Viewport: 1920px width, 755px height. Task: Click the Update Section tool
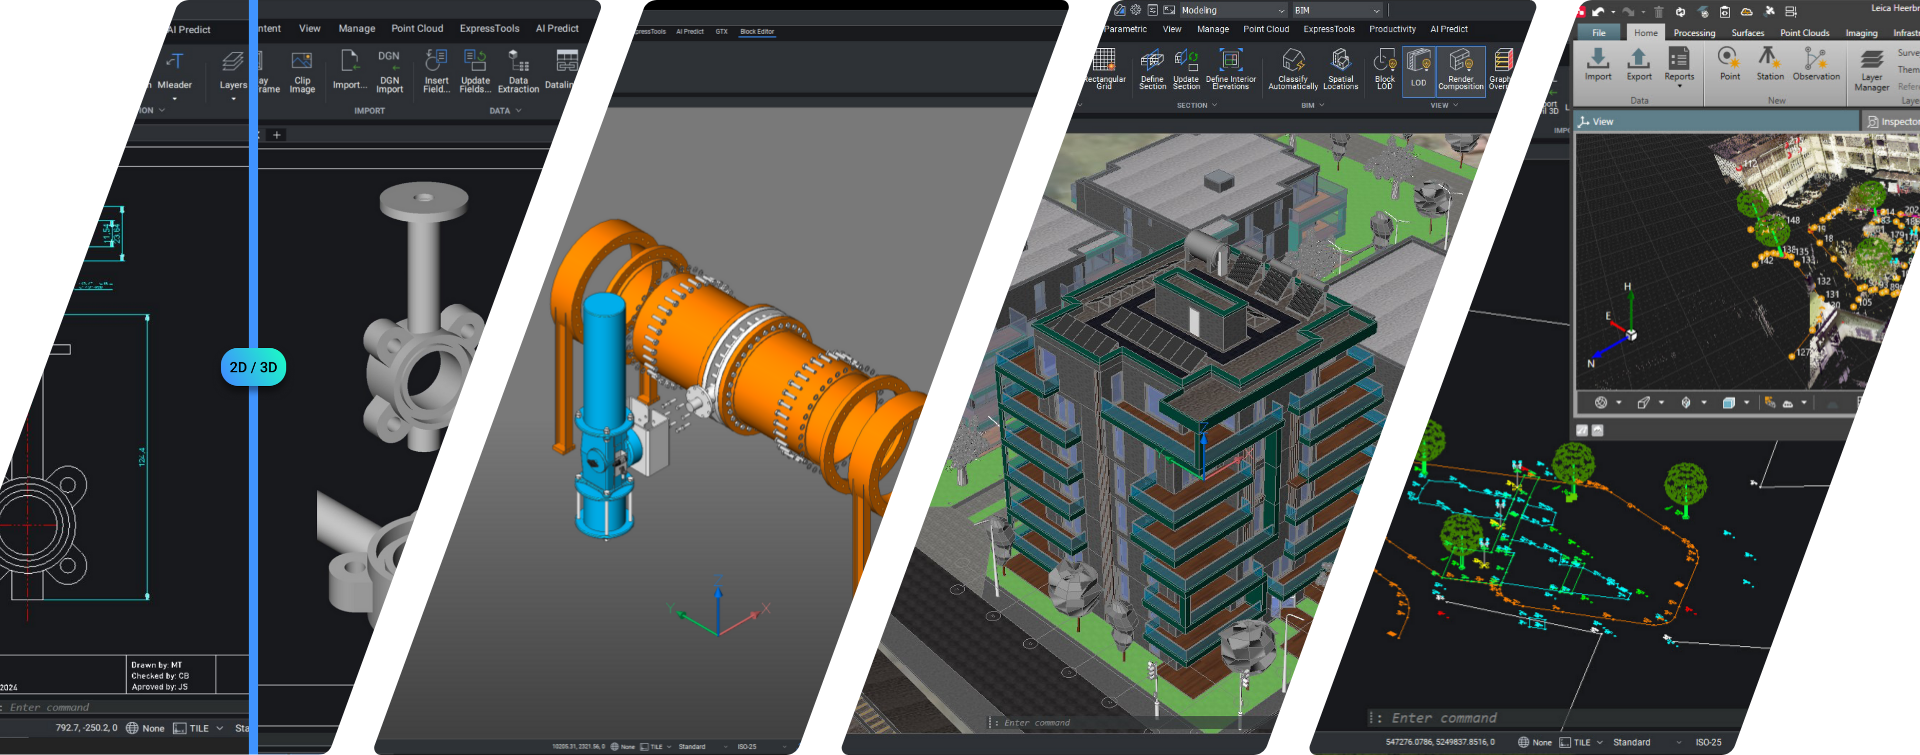click(x=1186, y=69)
